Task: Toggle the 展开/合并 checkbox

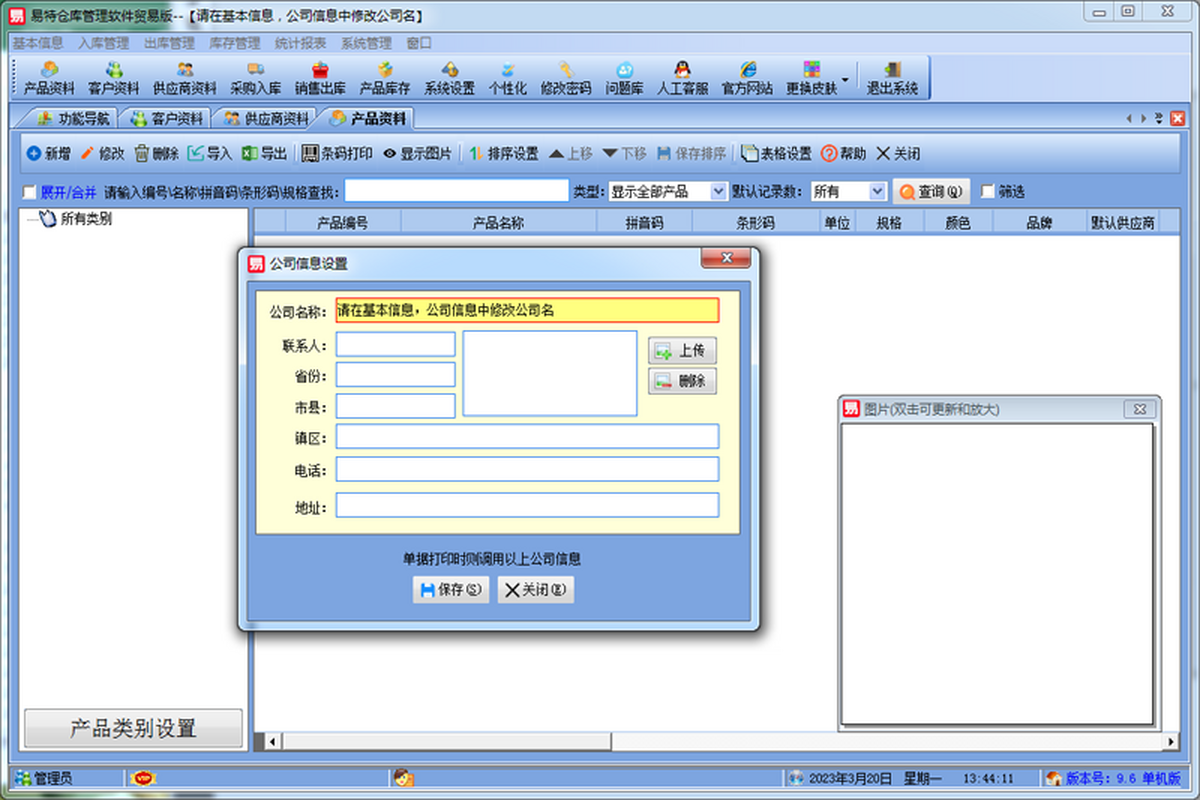Action: [29, 192]
